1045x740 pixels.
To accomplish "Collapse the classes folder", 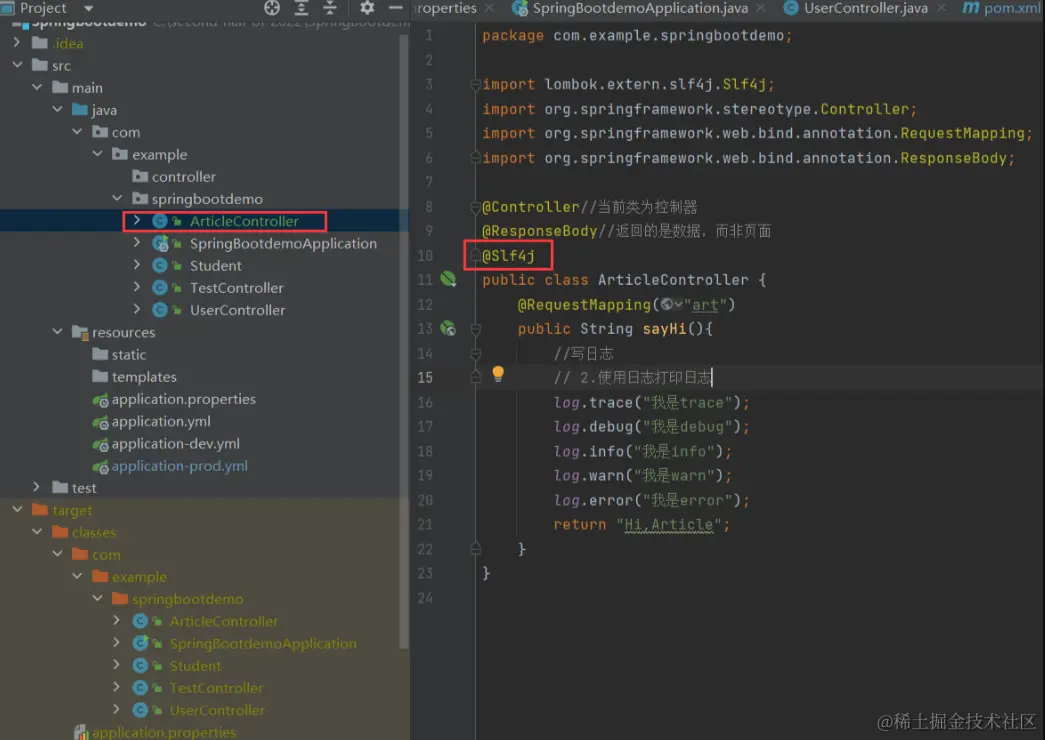I will [37, 532].
